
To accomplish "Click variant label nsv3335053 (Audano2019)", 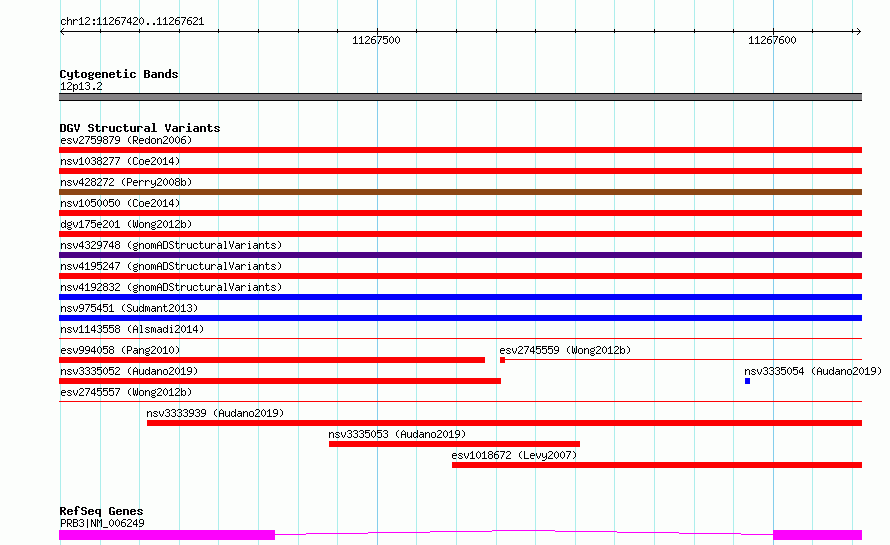I will click(397, 434).
